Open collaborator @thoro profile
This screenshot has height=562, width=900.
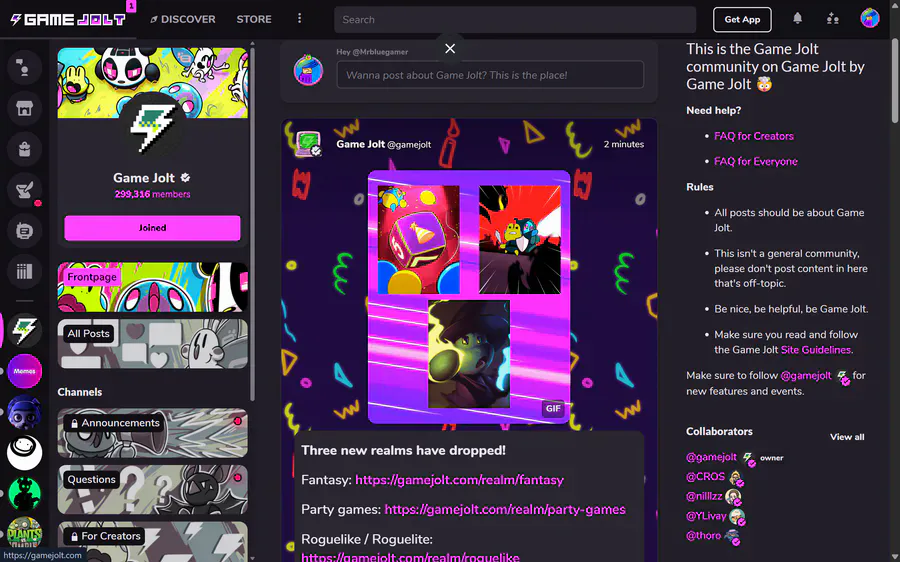click(704, 535)
